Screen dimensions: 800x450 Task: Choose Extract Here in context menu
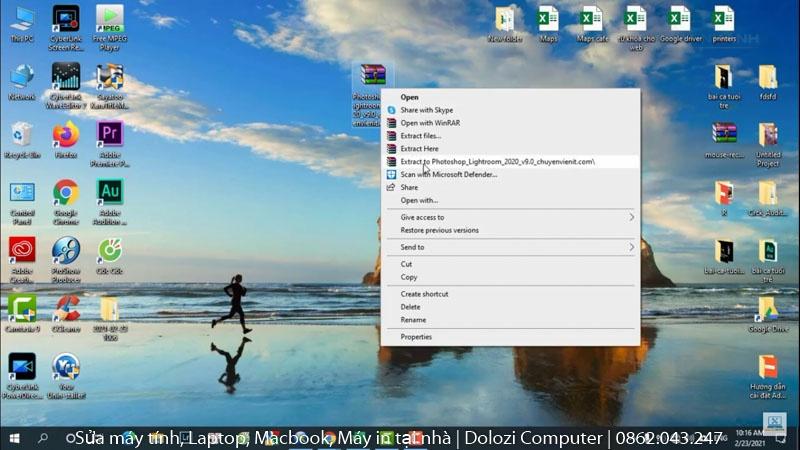click(419, 148)
